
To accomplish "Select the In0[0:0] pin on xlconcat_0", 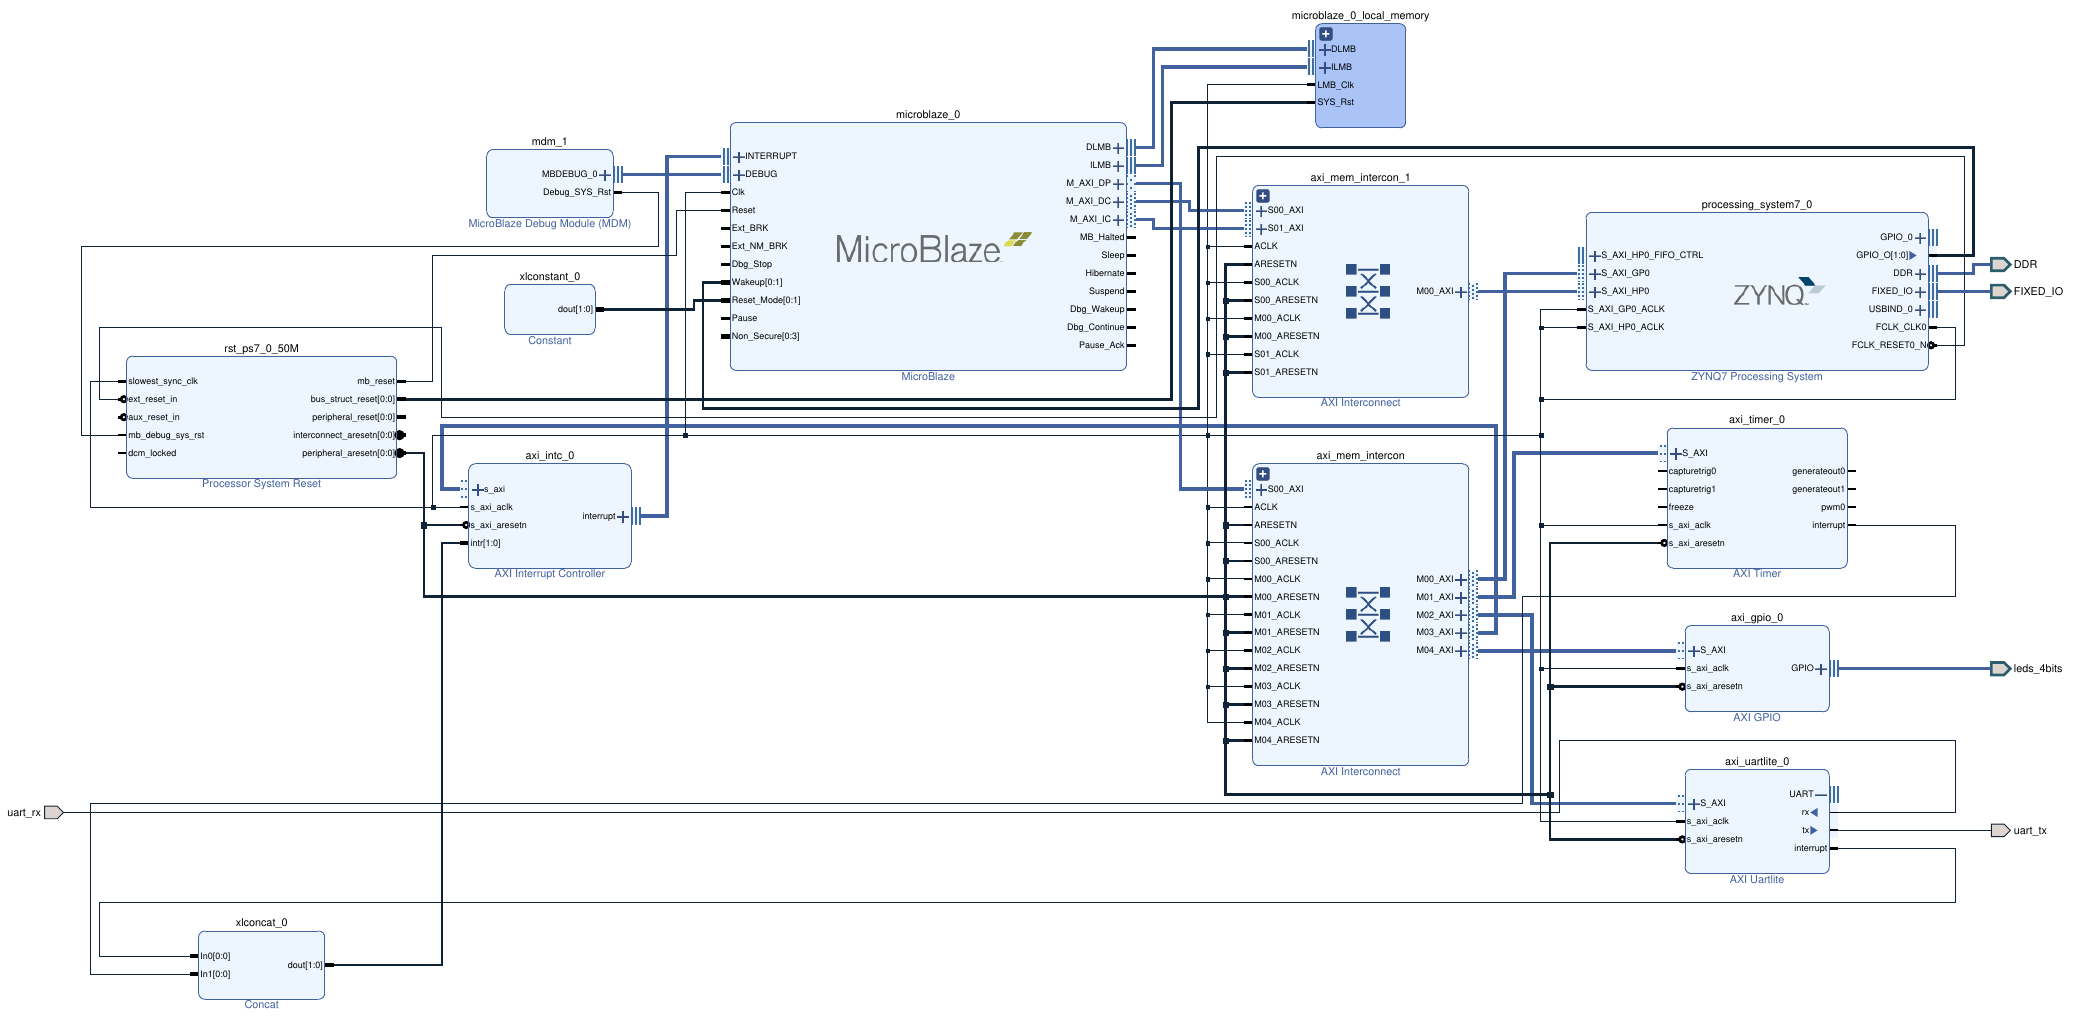I will click(215, 957).
